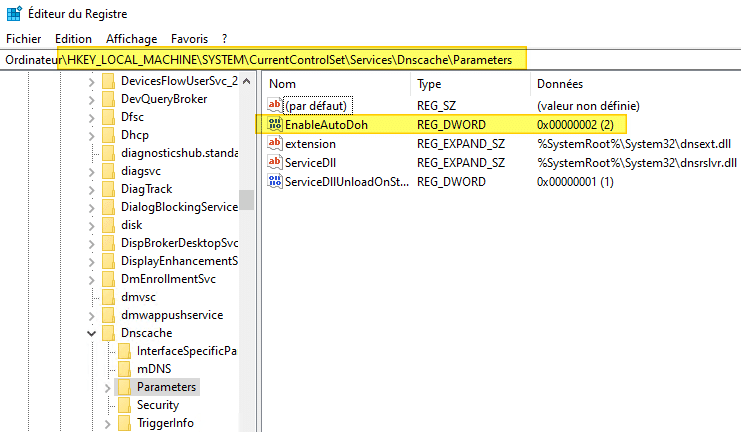Click the ServiceDll string value icon
Viewport: 741px width, 432px height.
tap(275, 163)
